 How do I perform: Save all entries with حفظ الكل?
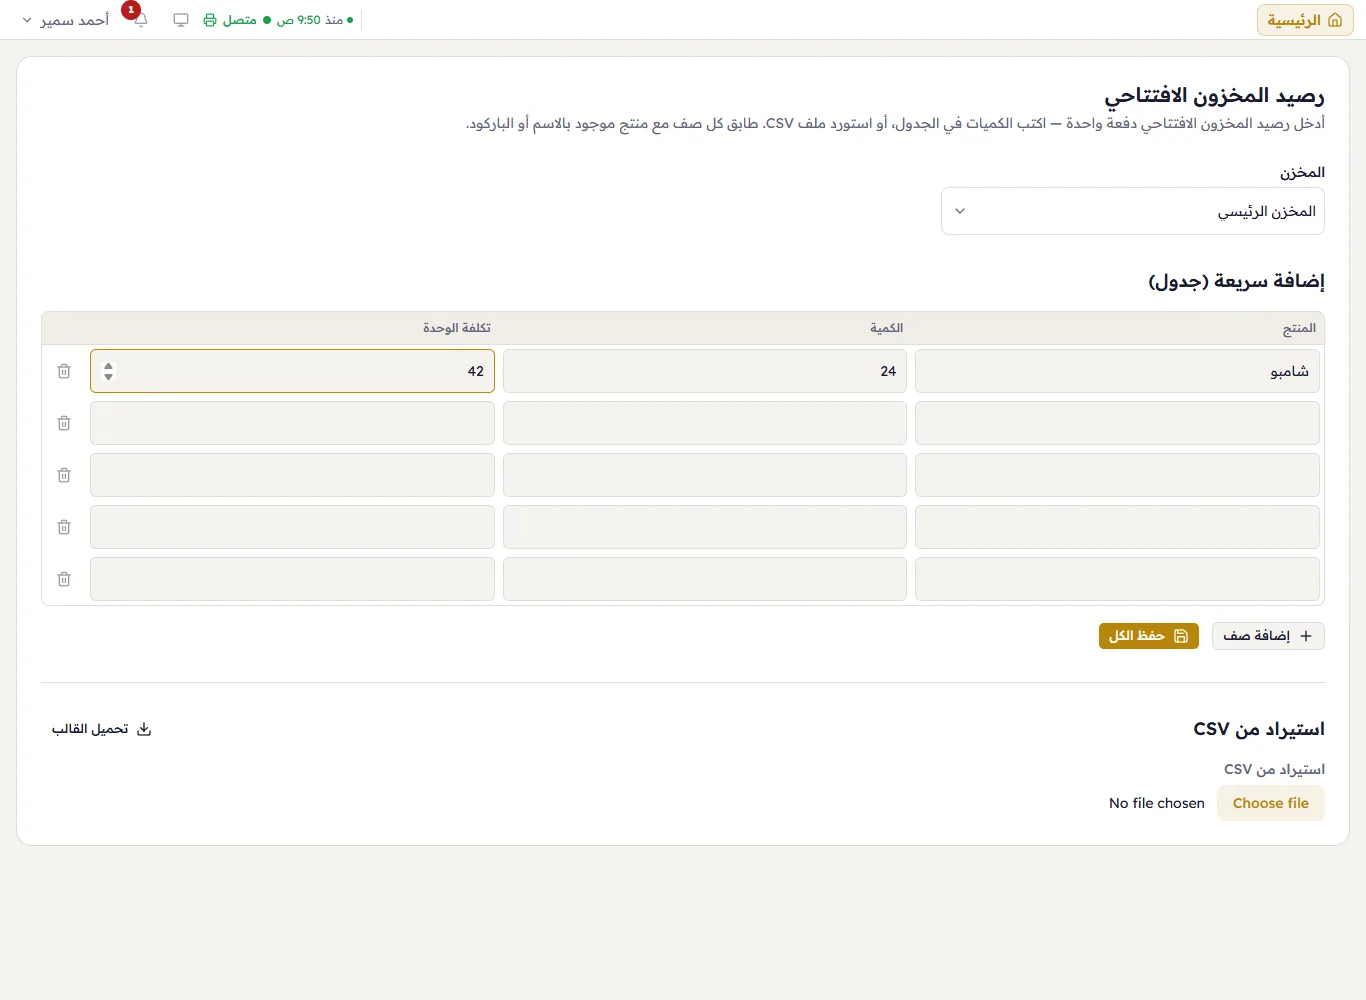[1149, 636]
